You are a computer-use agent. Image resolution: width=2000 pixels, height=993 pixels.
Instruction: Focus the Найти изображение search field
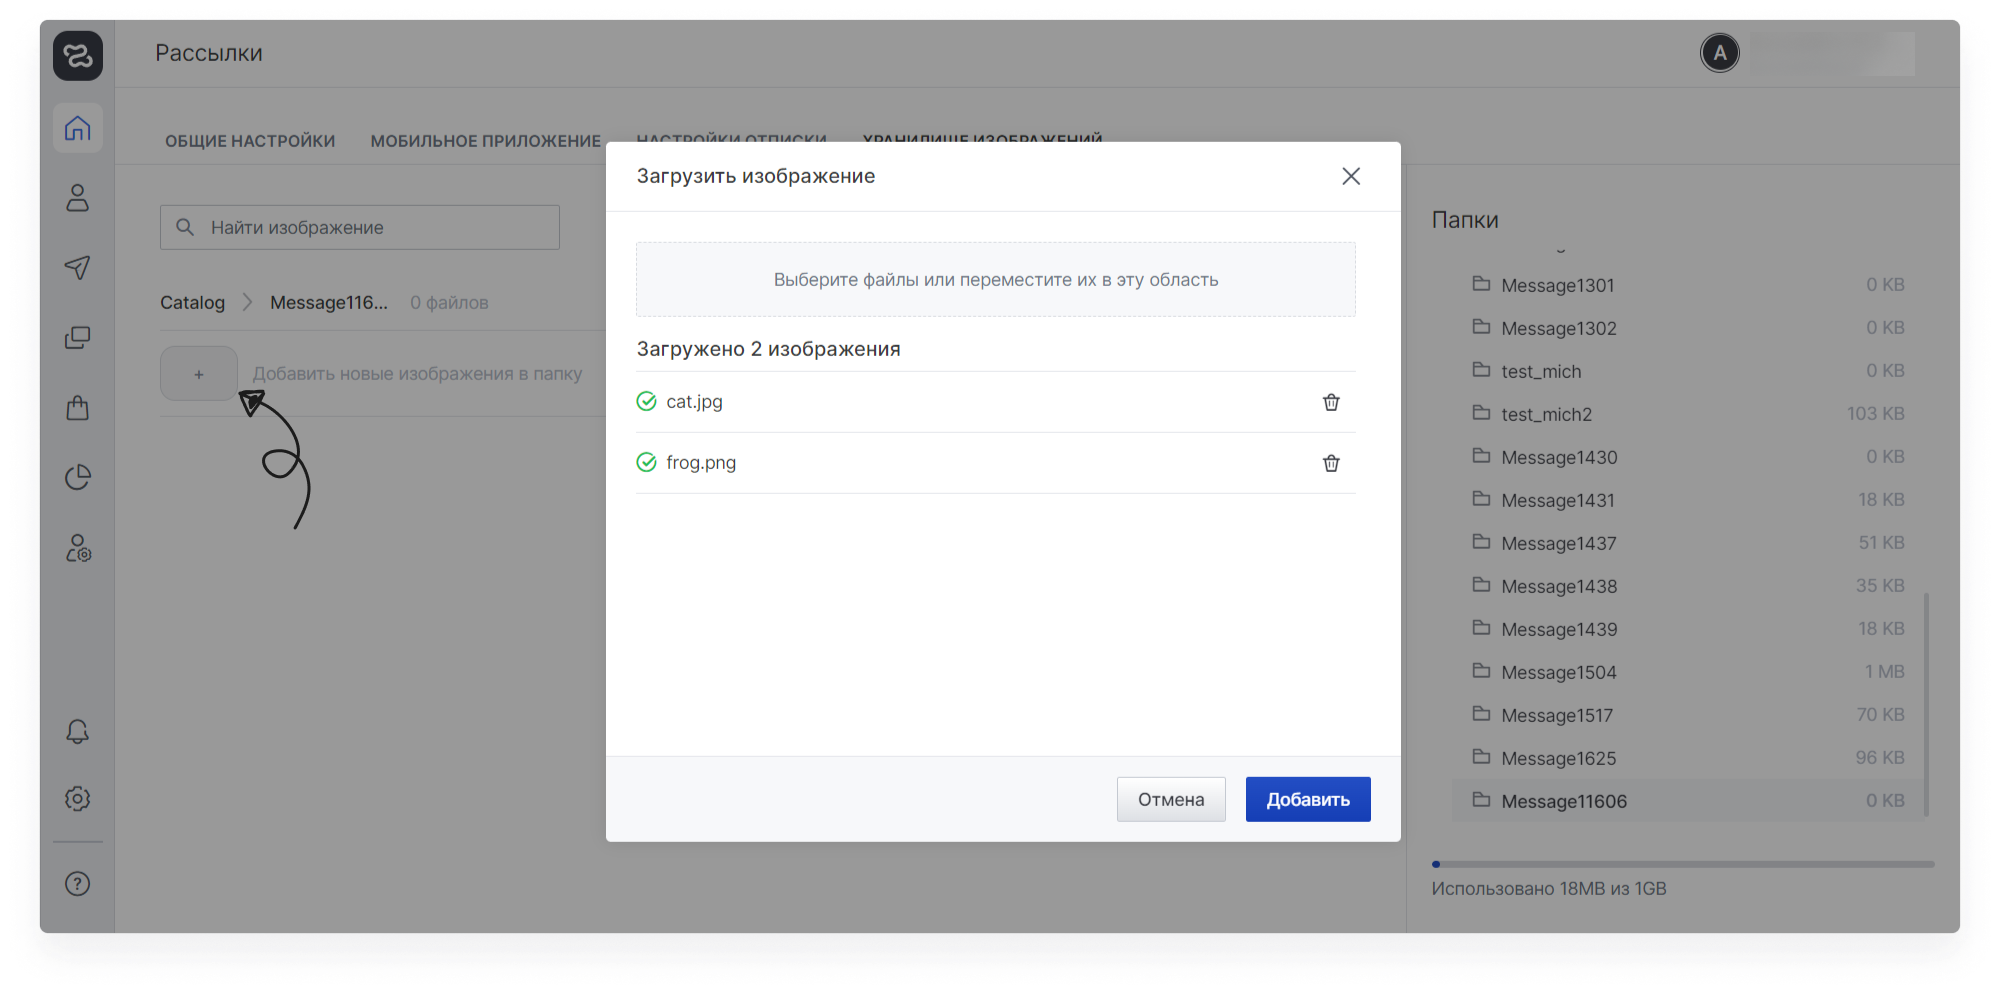tap(360, 227)
